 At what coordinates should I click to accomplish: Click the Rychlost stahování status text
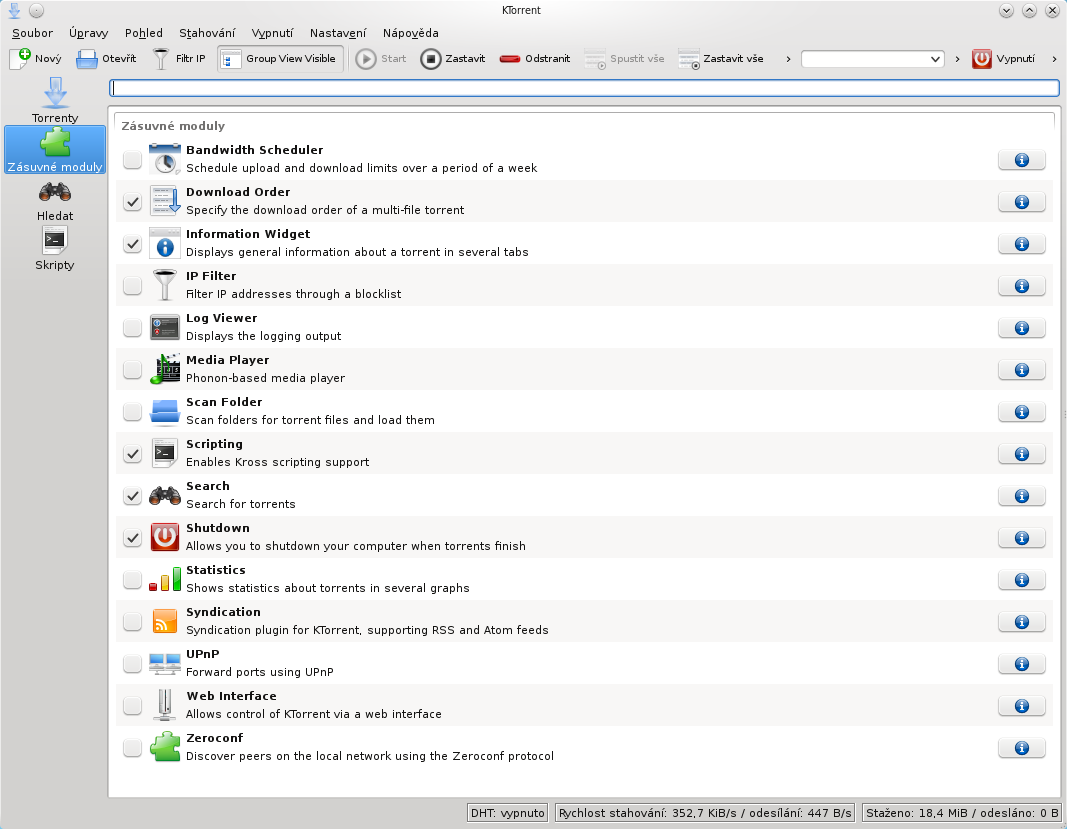pos(705,813)
